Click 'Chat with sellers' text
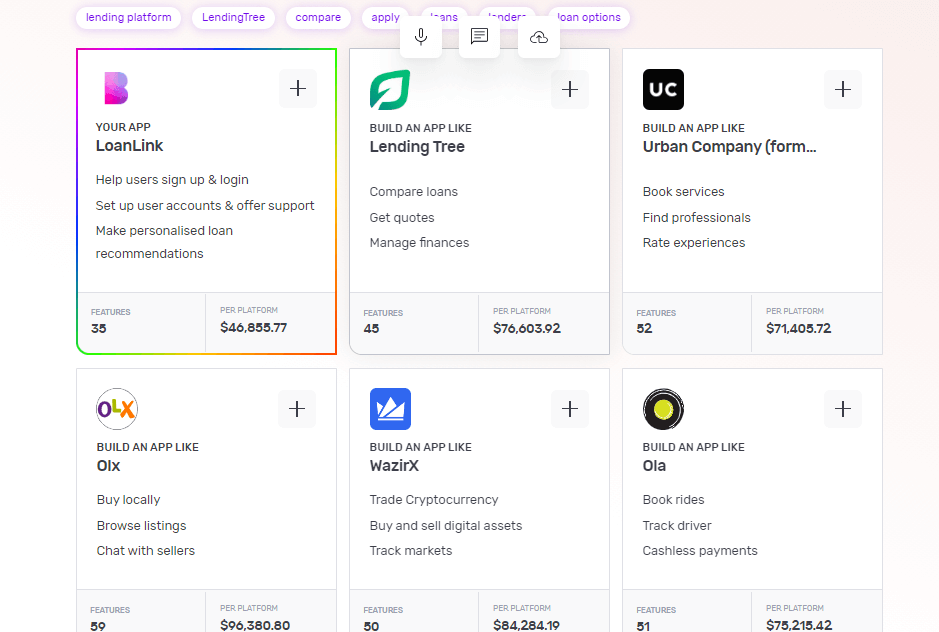 146,551
